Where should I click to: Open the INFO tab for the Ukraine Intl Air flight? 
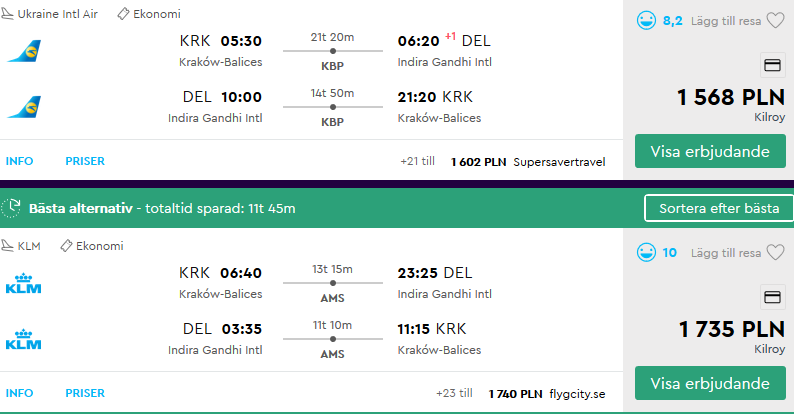(x=19, y=161)
